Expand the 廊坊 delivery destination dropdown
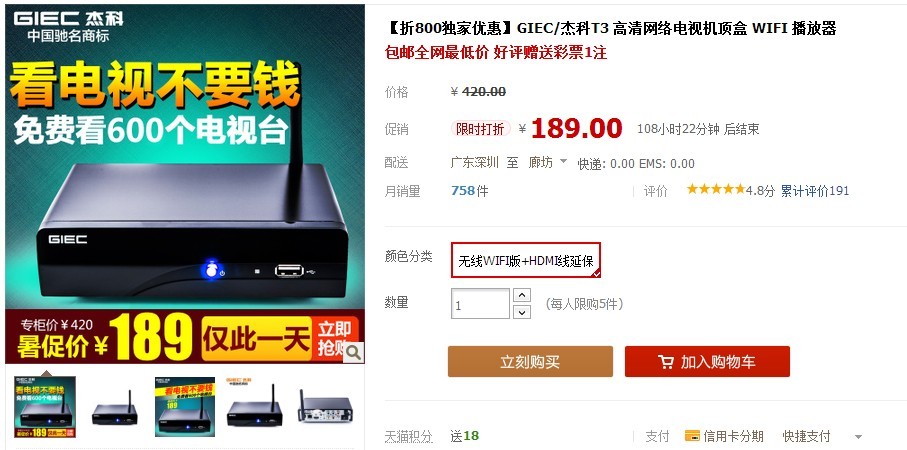The width and height of the screenshot is (907, 450). 563,161
